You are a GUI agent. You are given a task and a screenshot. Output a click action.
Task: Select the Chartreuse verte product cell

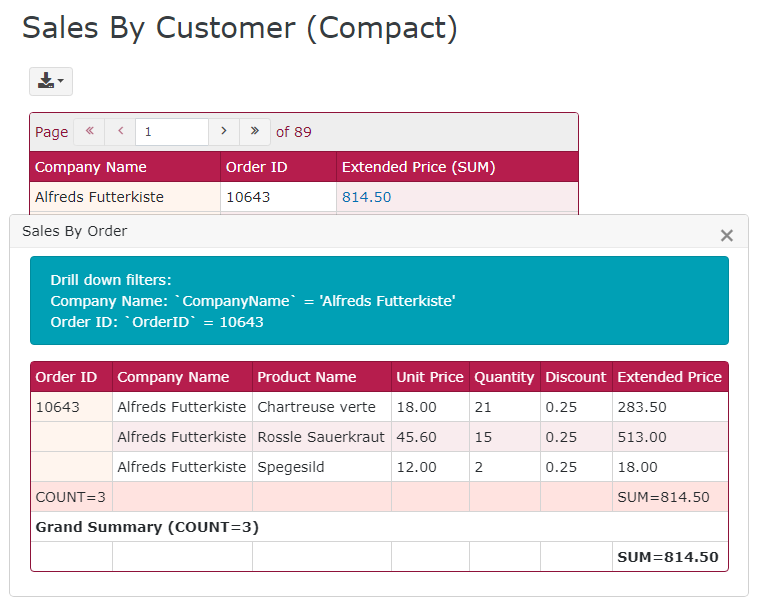click(x=316, y=407)
